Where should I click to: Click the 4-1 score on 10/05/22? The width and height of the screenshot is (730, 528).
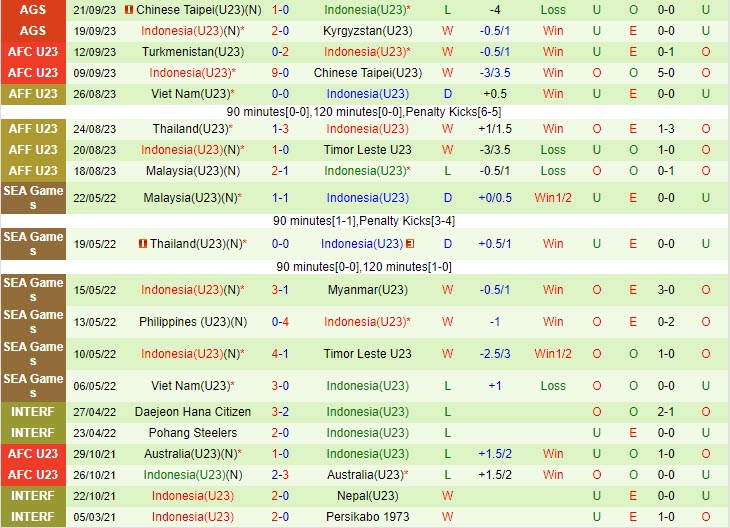coord(280,354)
